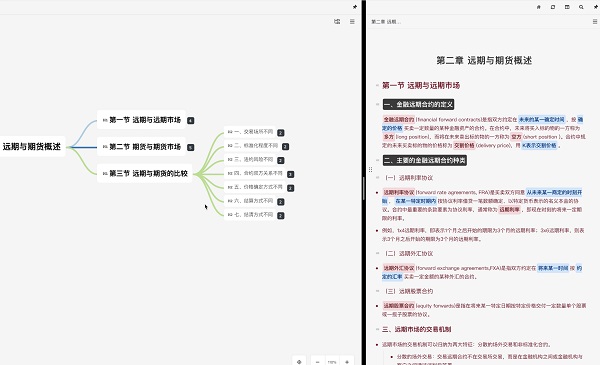Viewport: 600px width, 365px height.
Task: Collapse the （二）远期外汇协议 heading toggle
Action: tap(377, 254)
